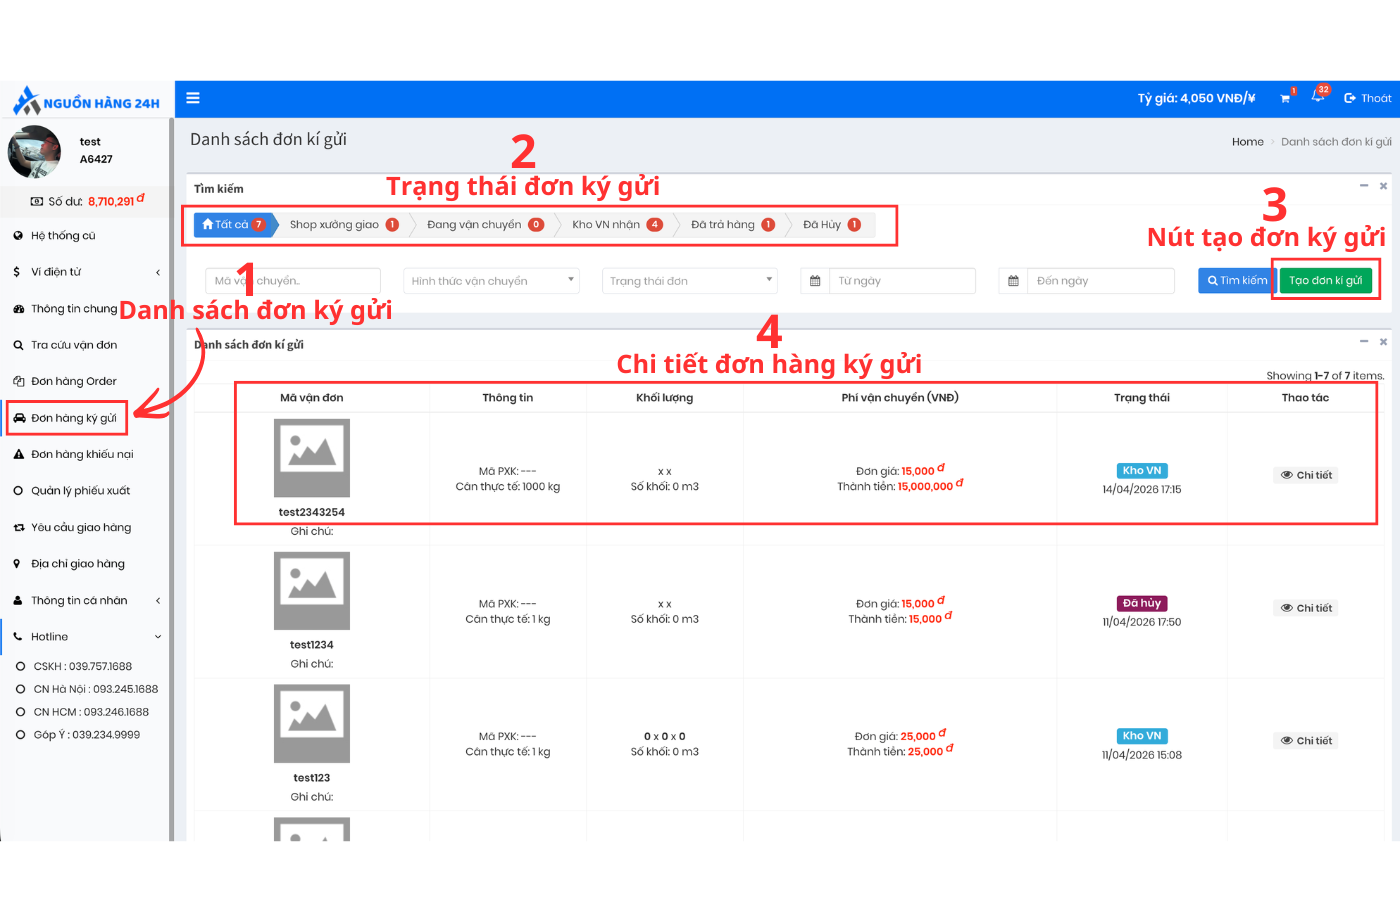Click the Mã vận chuyển input field
Viewport: 1400px width, 900px height.
pos(293,281)
